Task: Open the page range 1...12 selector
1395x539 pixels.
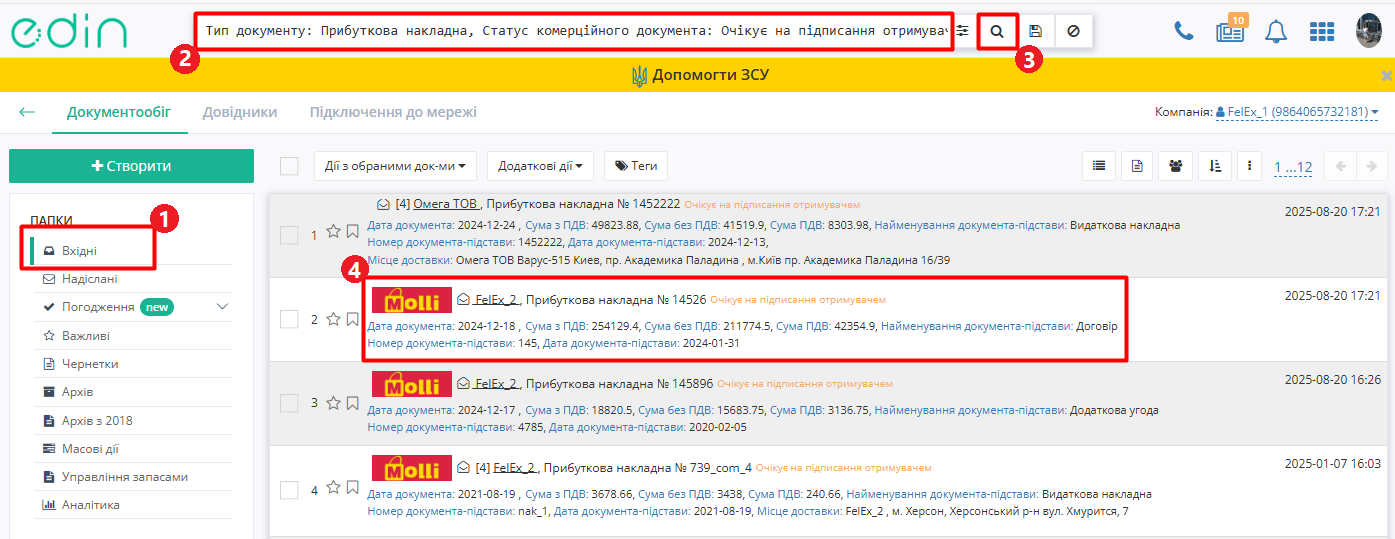Action: pos(1292,167)
